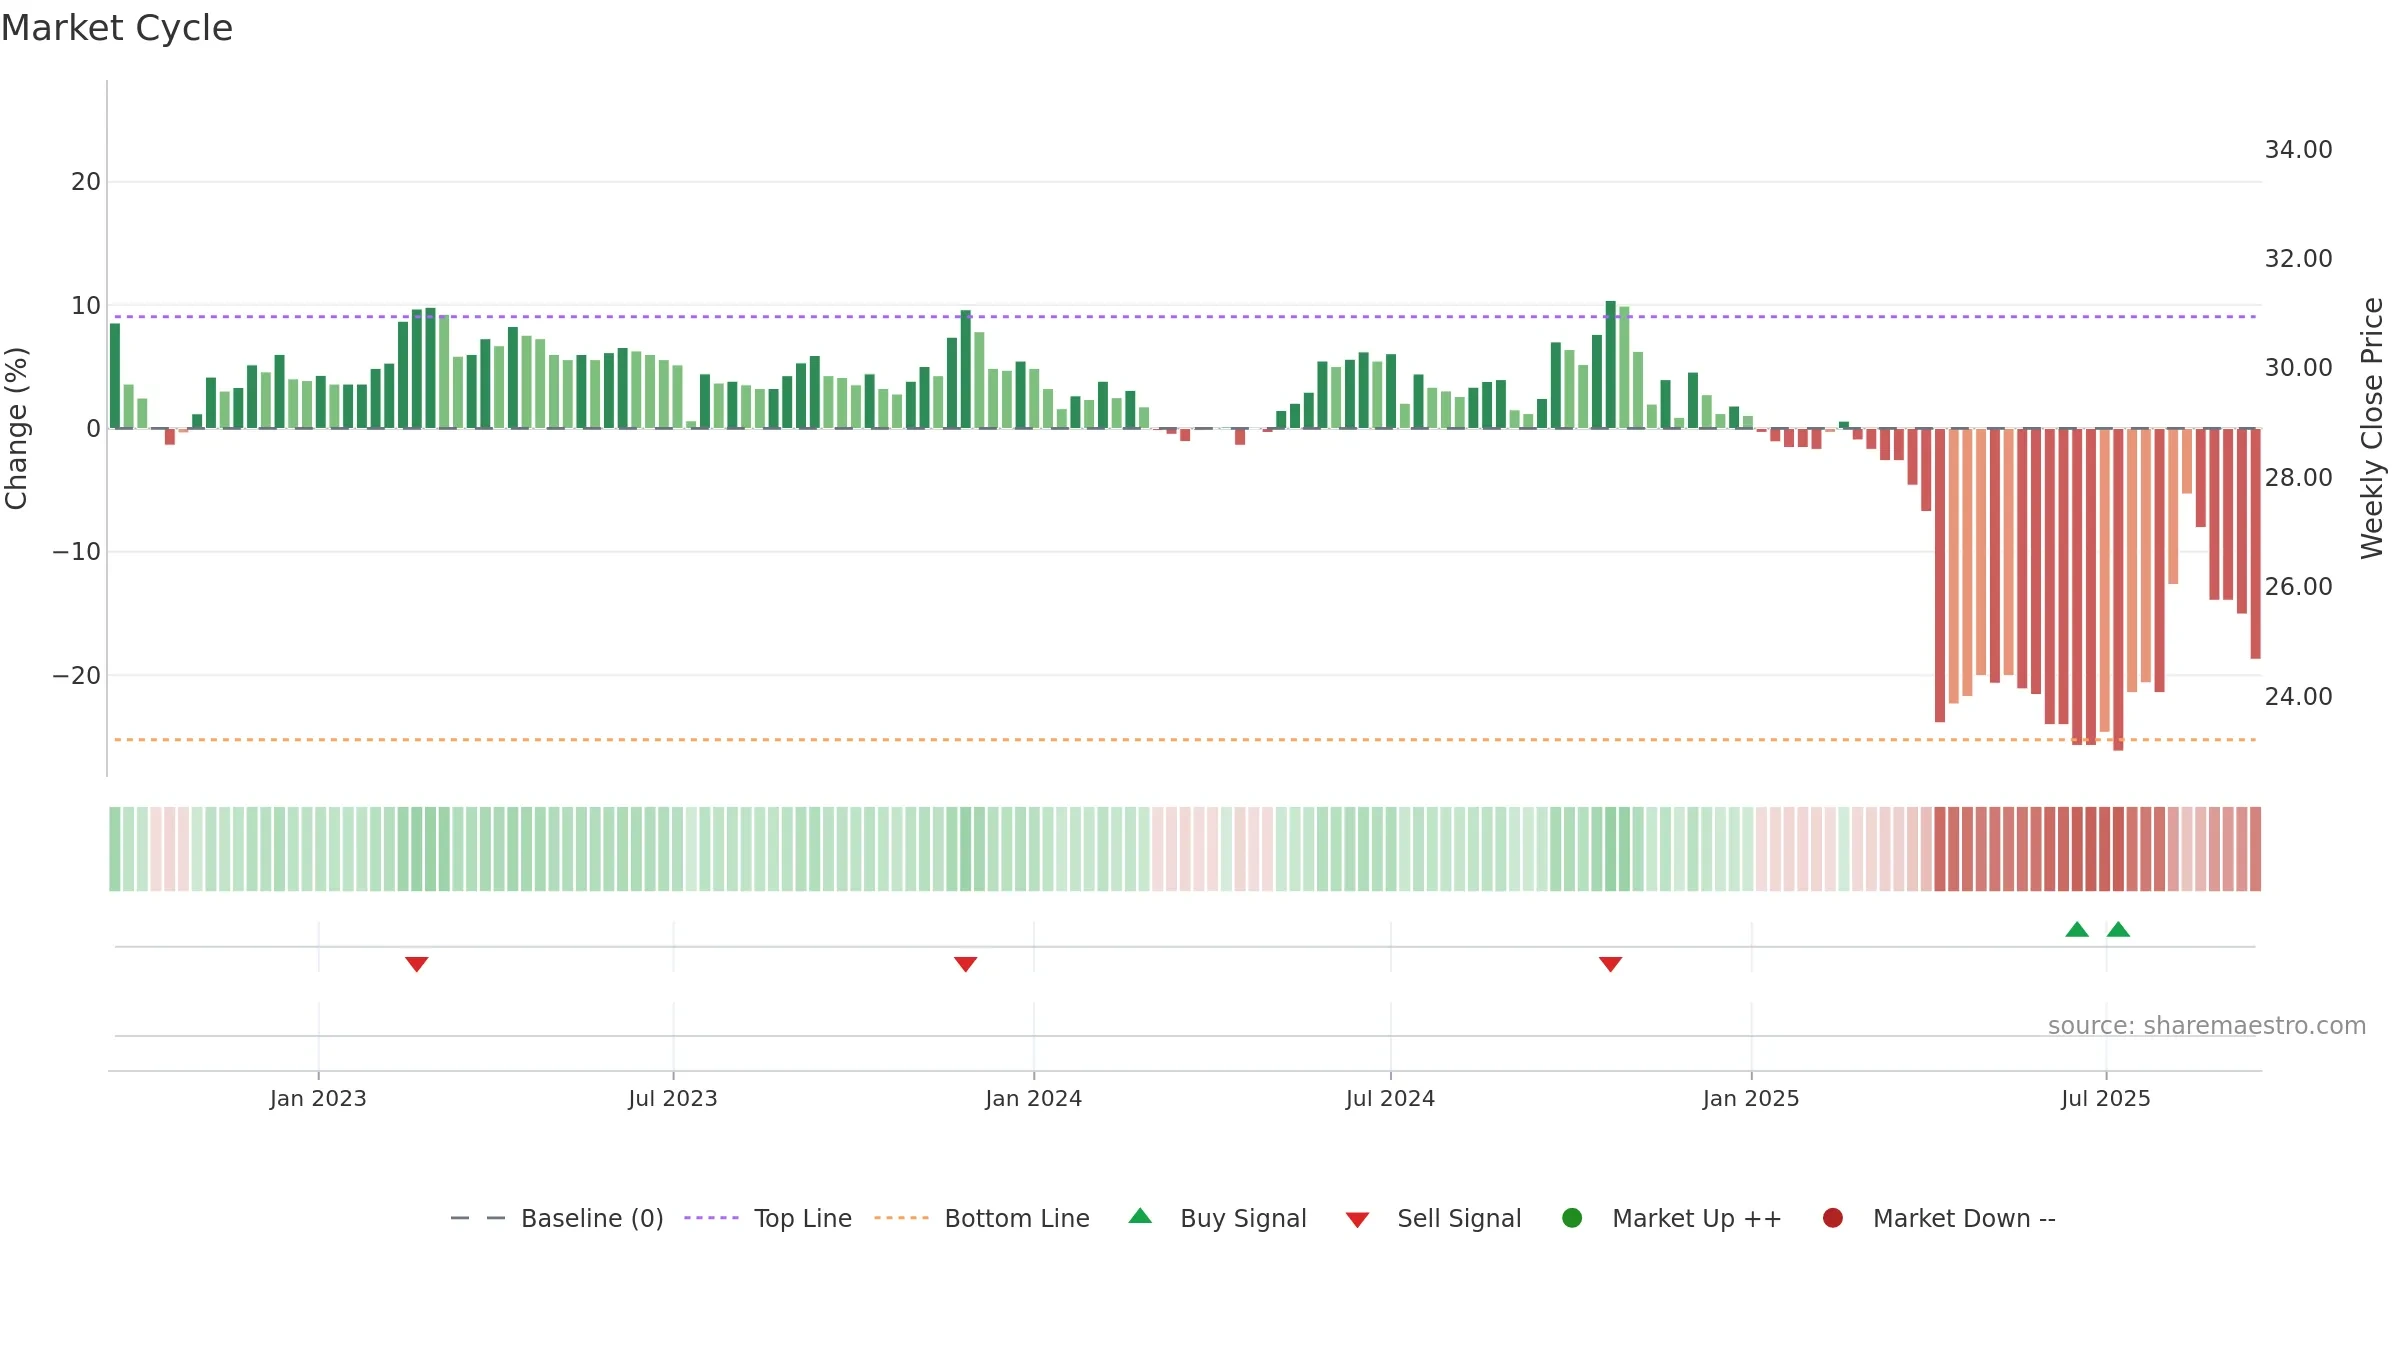The image size is (2400, 1350).
Task: Click the purple dotted Top Line in the chart
Action: [x=1185, y=317]
